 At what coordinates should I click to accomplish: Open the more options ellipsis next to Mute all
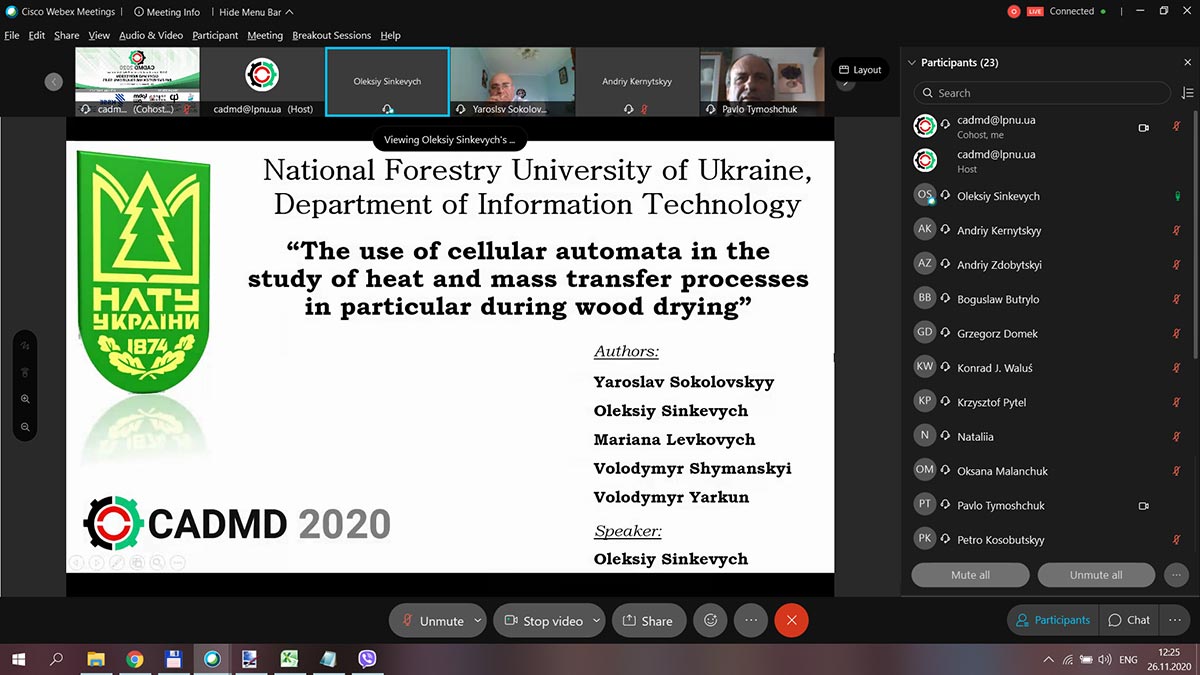1176,574
